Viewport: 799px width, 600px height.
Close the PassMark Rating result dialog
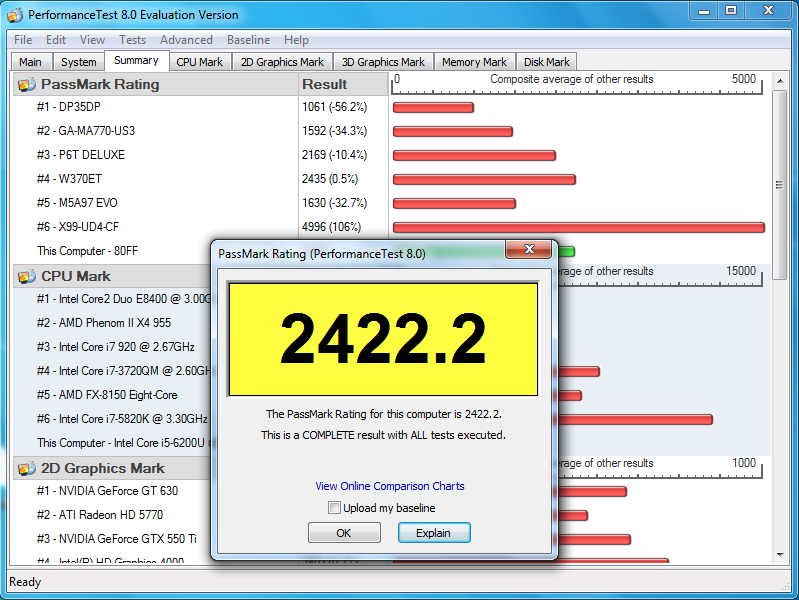pyautogui.click(x=529, y=250)
